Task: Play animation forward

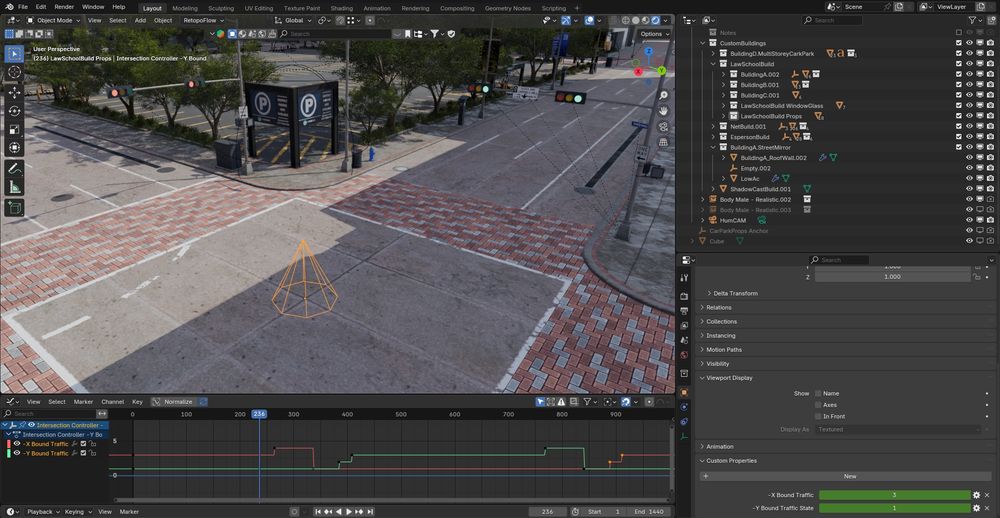Action: [x=349, y=512]
